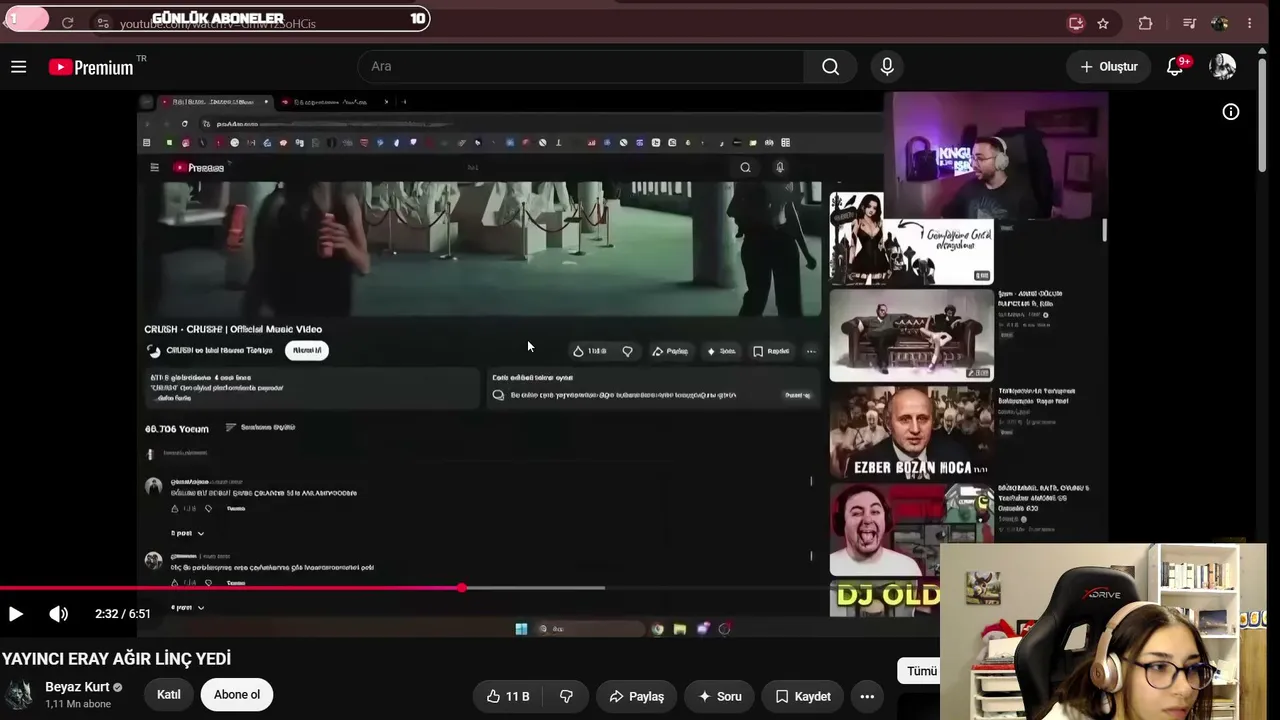Open the Beyaz Kurt channel name link
The image size is (1280, 720).
[x=77, y=687]
